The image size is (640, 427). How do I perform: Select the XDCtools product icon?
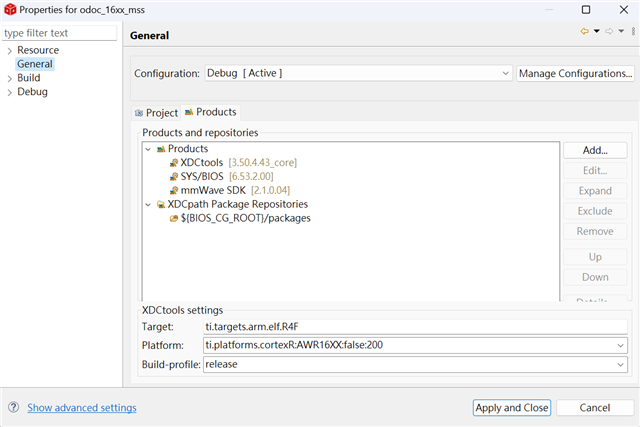coord(173,162)
